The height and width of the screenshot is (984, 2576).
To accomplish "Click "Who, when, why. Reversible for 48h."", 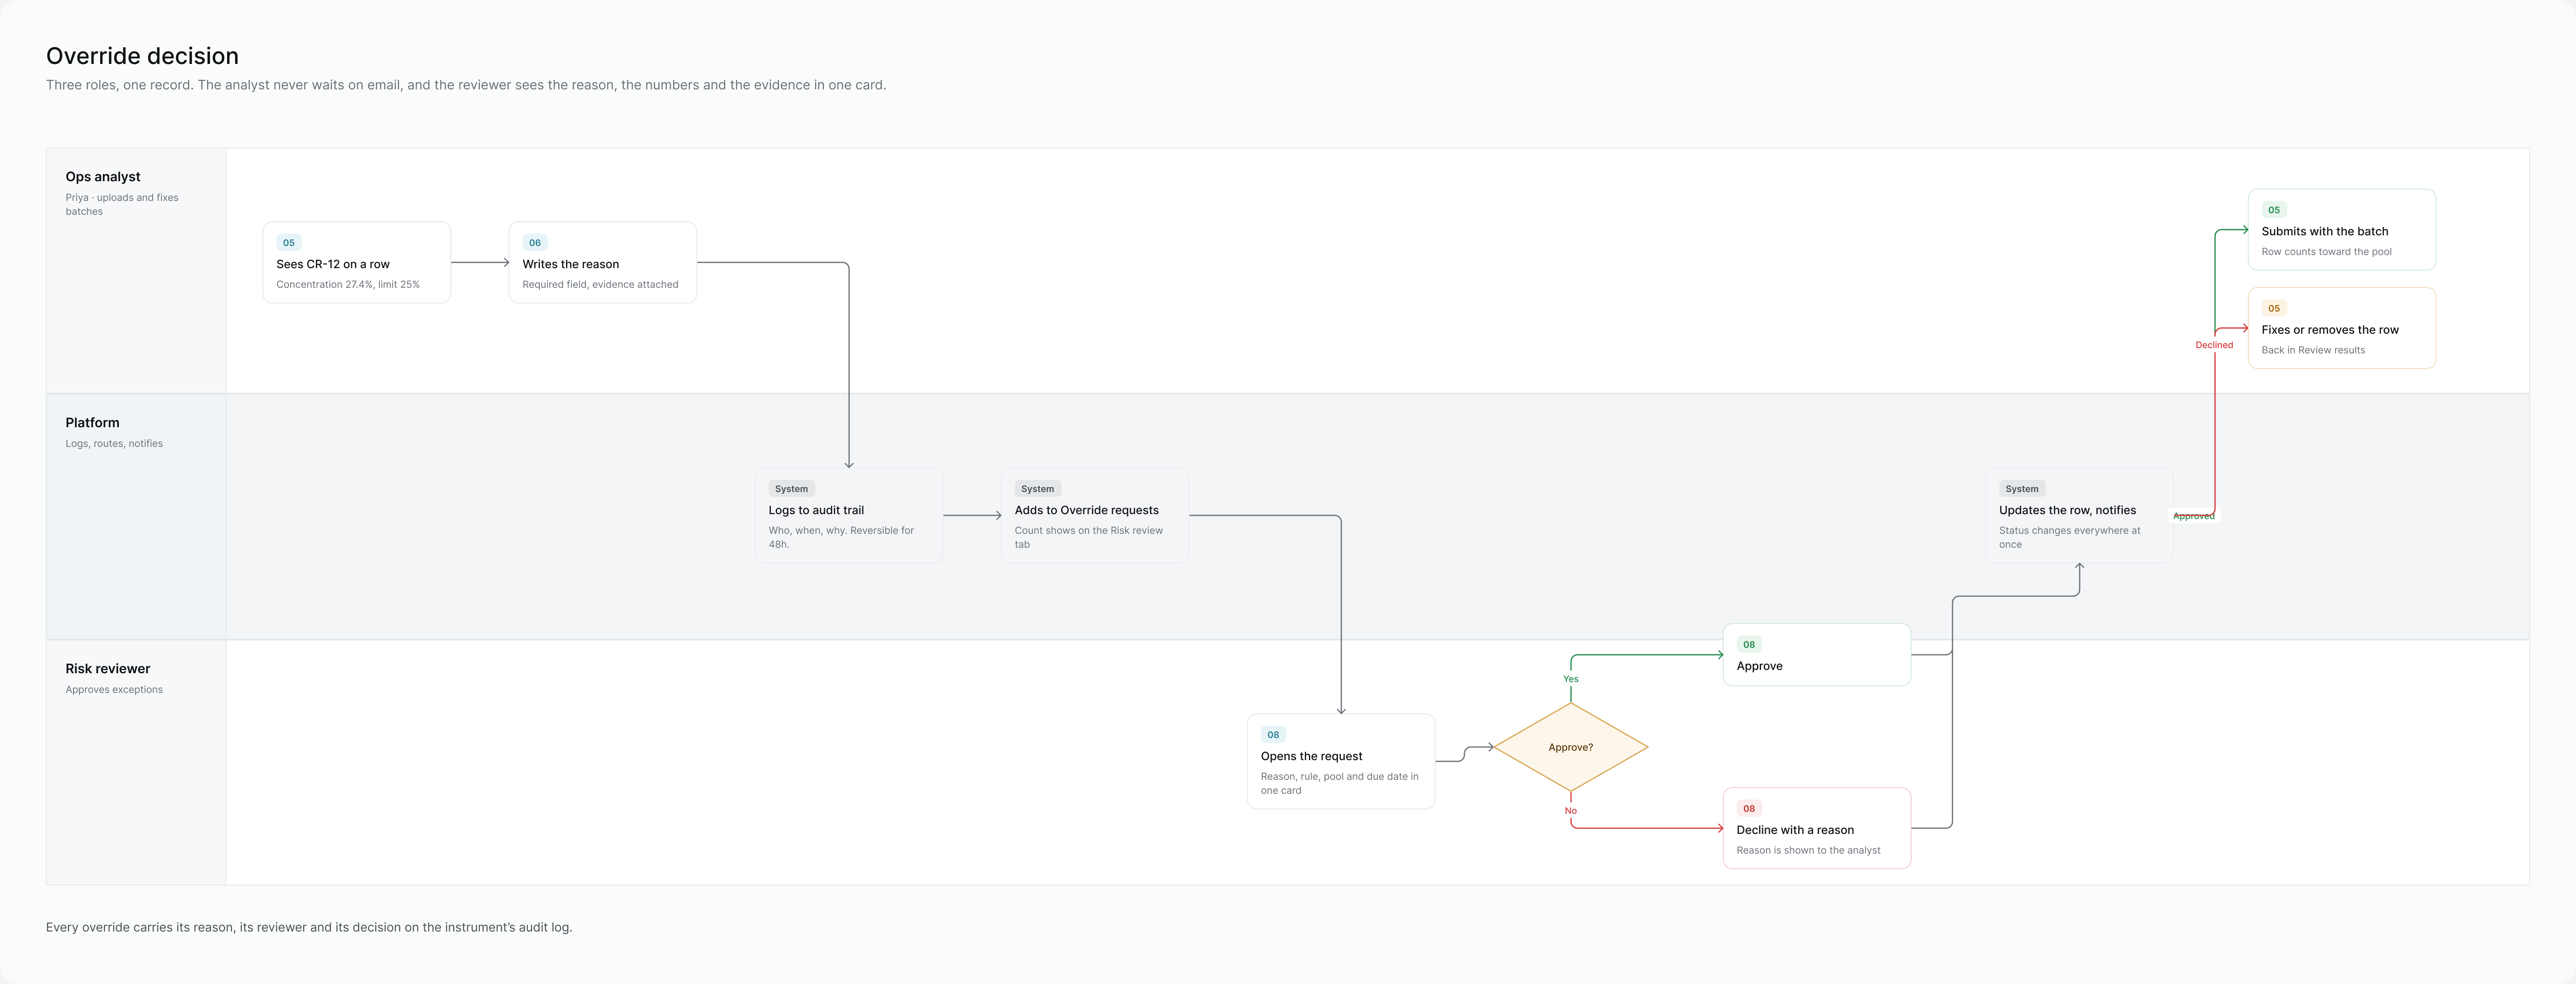I will [x=841, y=538].
